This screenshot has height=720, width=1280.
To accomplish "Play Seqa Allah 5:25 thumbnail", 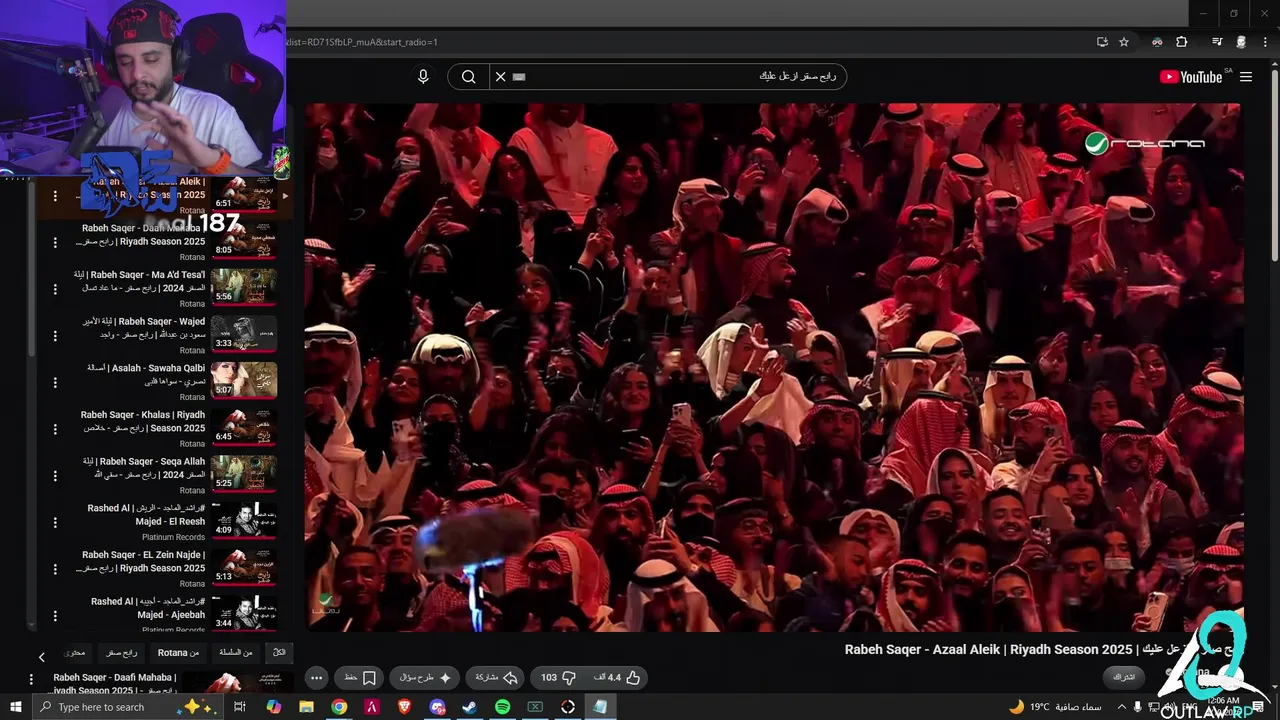I will pos(244,473).
